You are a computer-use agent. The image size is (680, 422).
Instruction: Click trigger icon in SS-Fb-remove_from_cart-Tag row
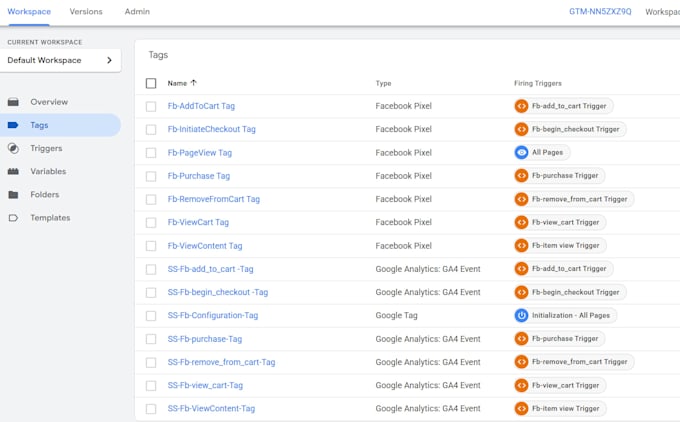(x=521, y=362)
